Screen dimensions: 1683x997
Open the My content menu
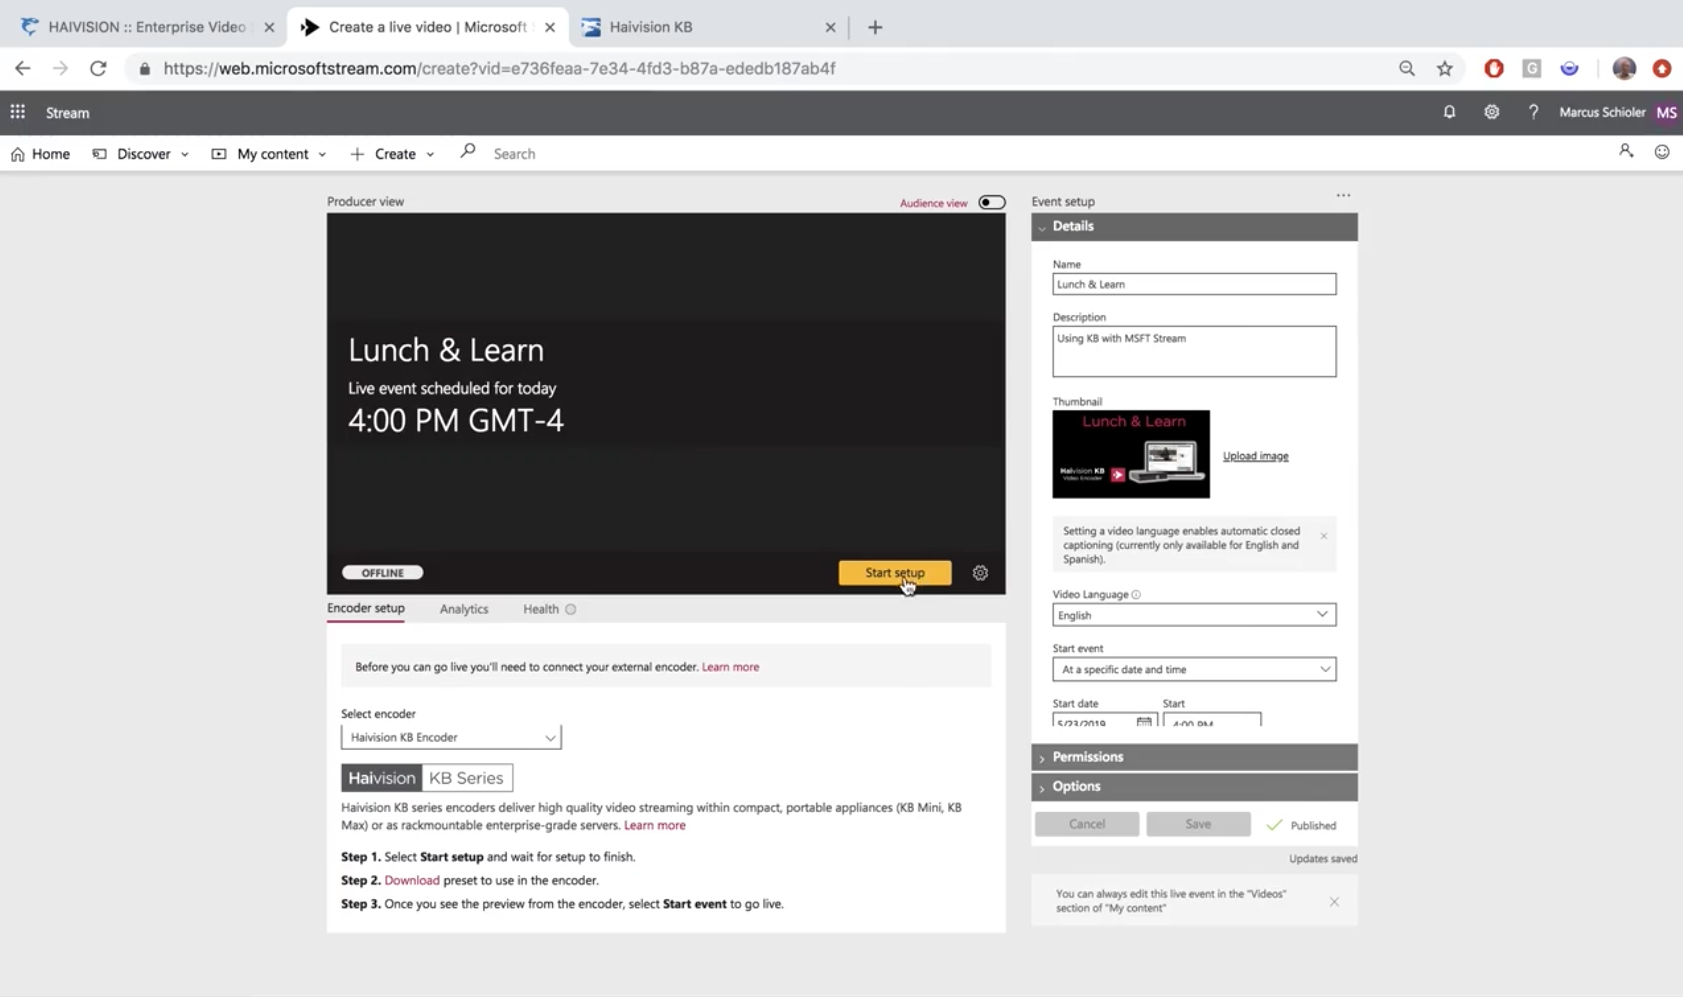coord(270,154)
